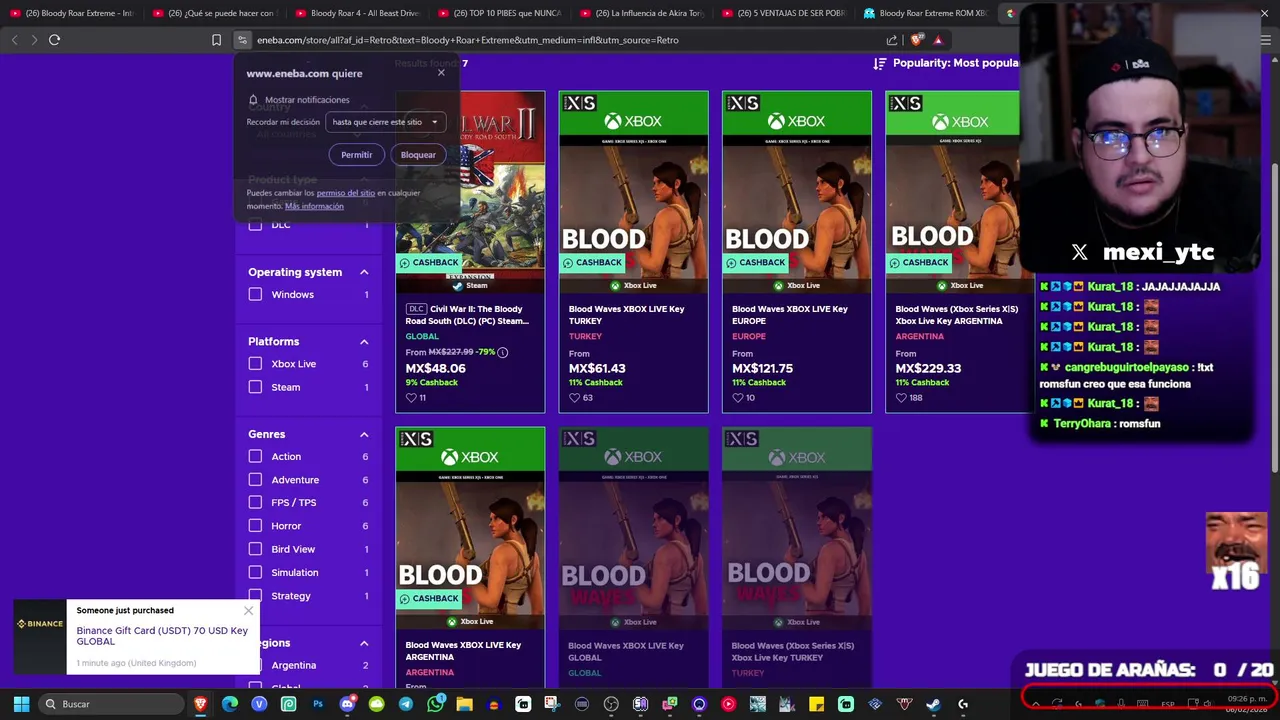Click Permitir to allow notifications
This screenshot has height=720, width=1280.
356,155
